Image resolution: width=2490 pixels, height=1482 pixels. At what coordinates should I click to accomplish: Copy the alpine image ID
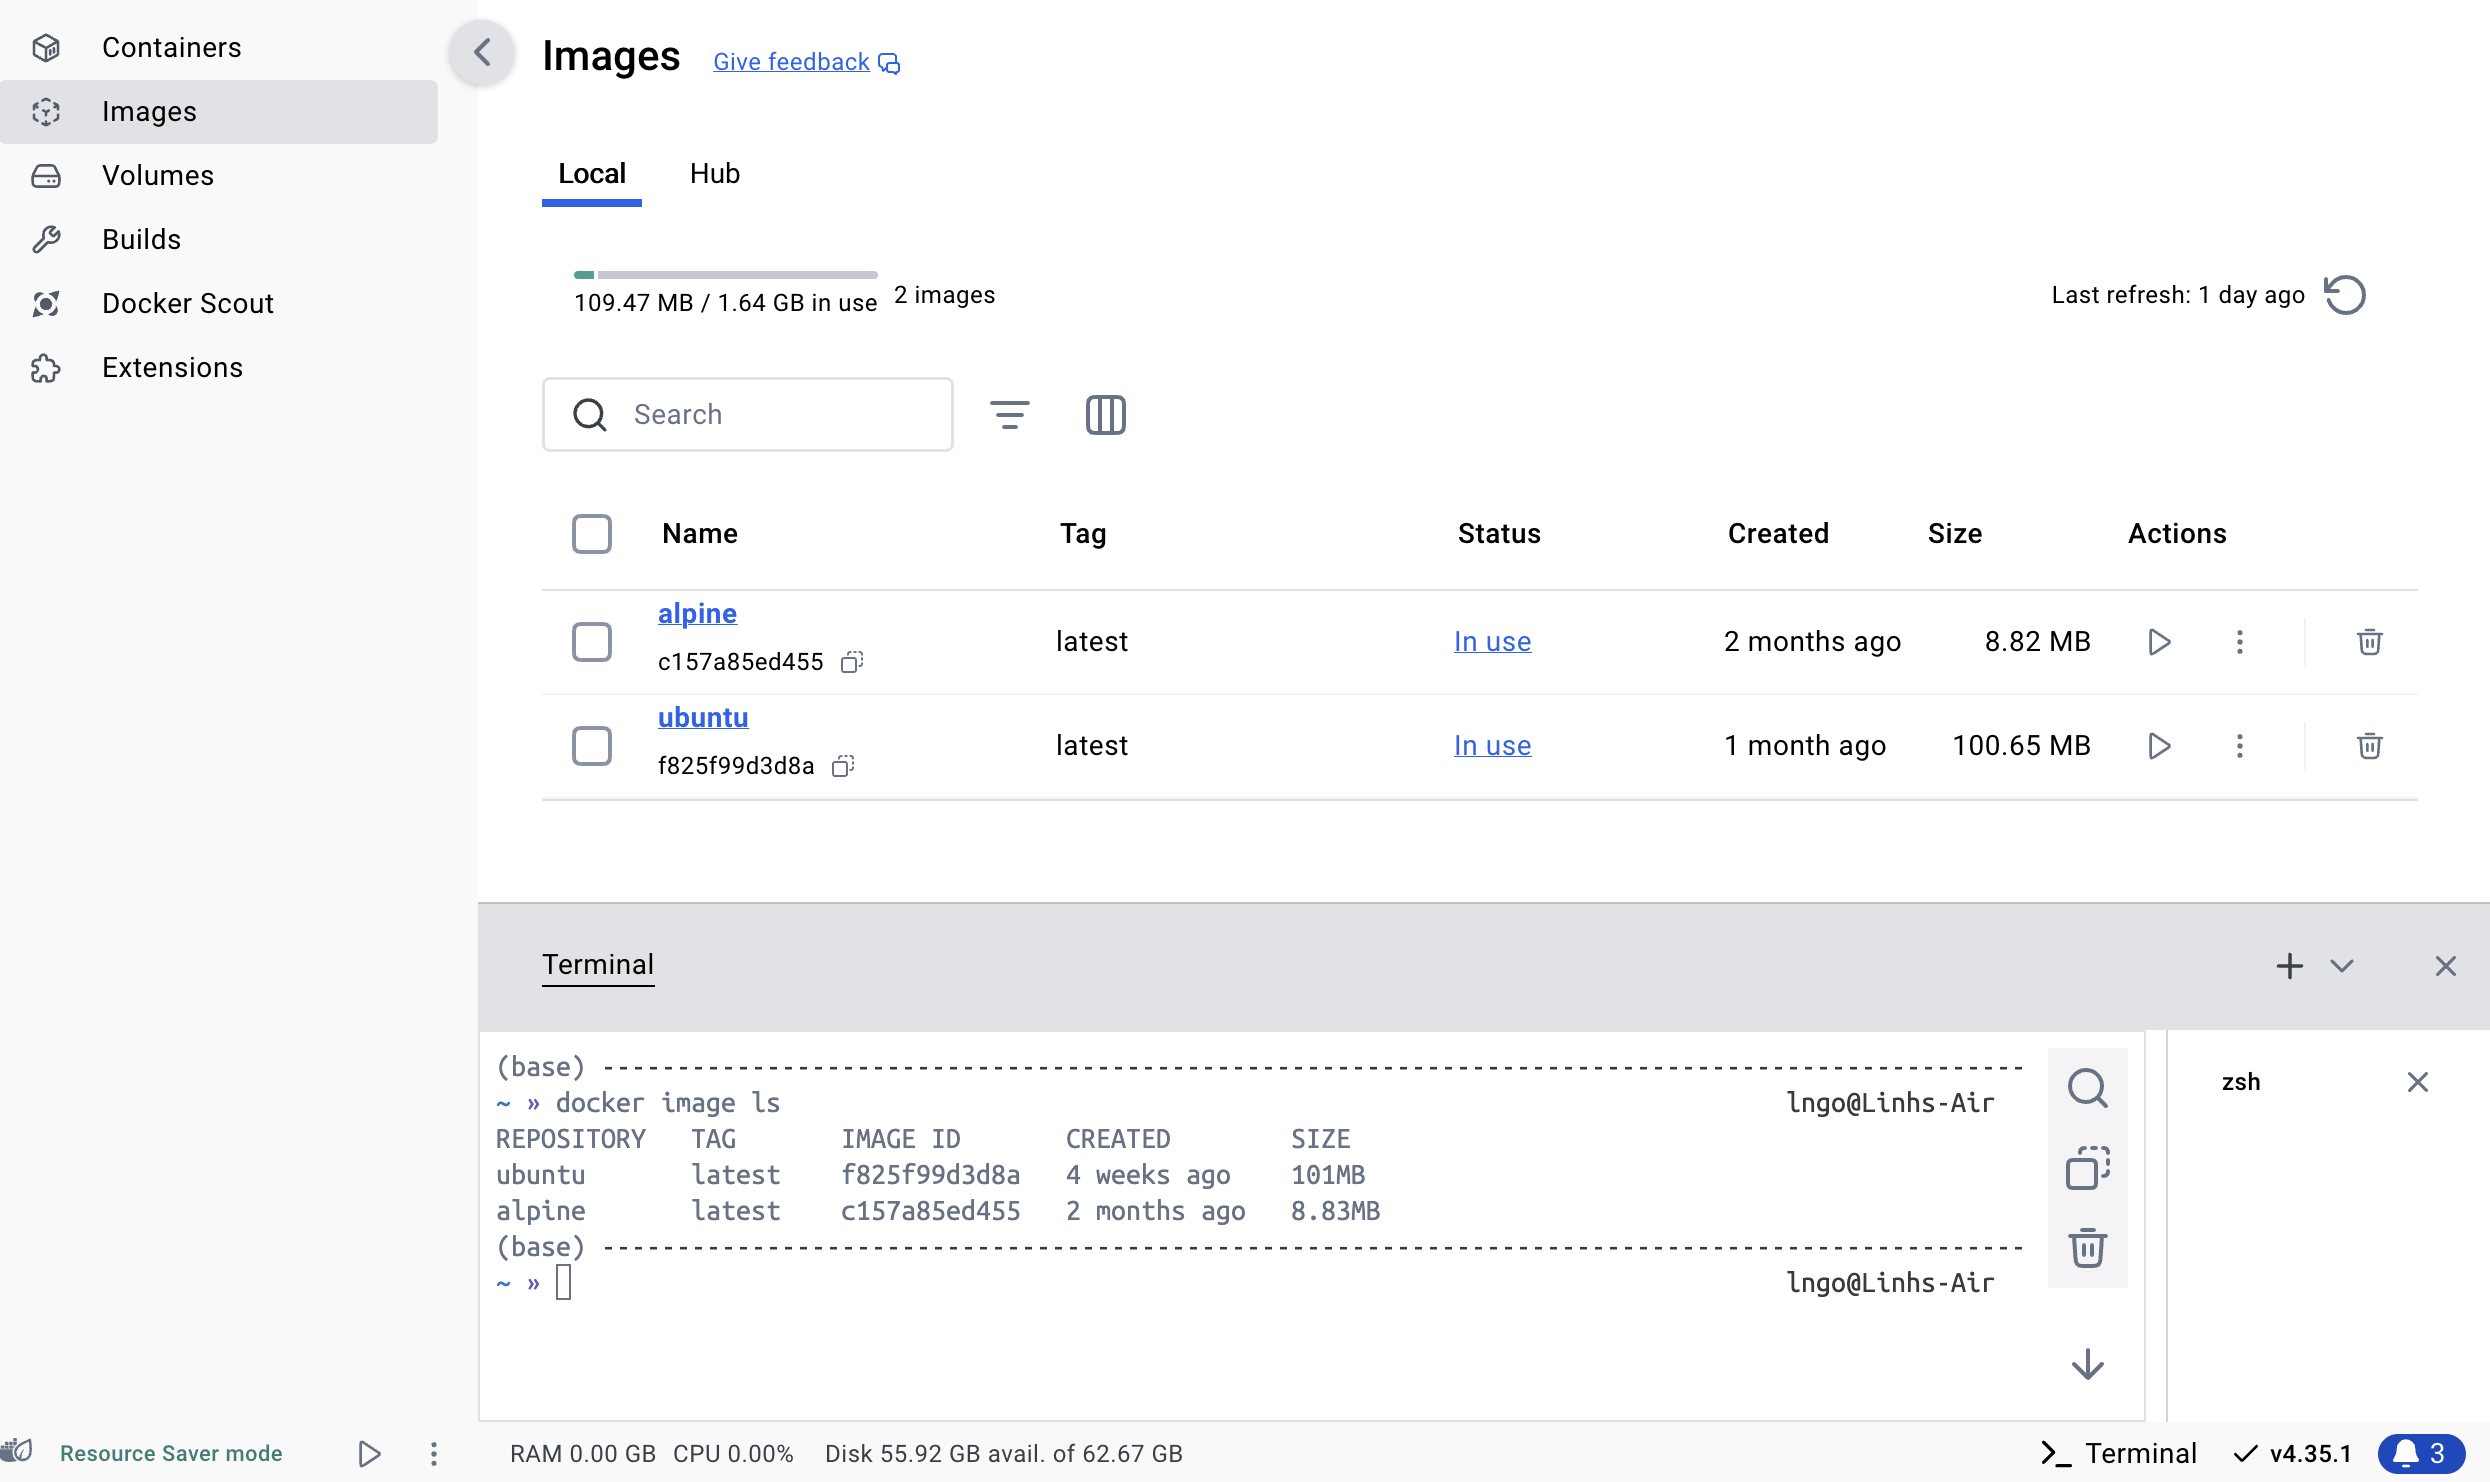tap(851, 662)
